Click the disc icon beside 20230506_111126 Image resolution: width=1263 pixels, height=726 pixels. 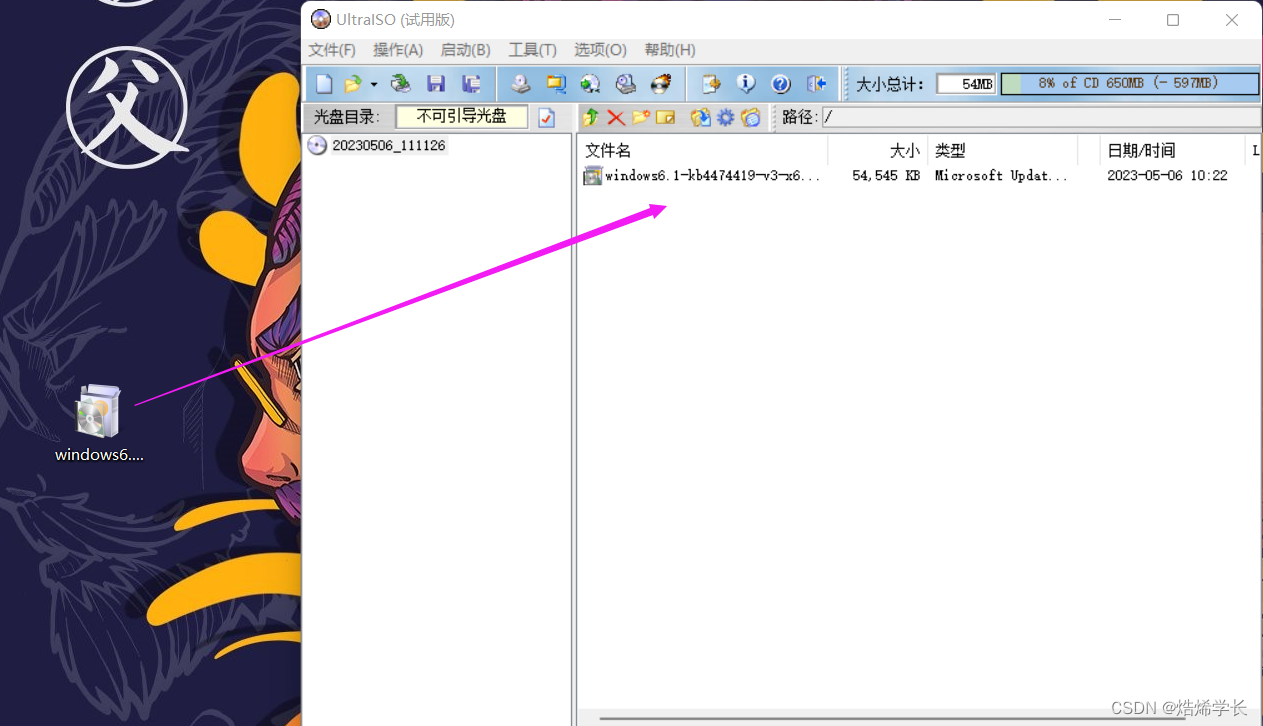(x=317, y=146)
